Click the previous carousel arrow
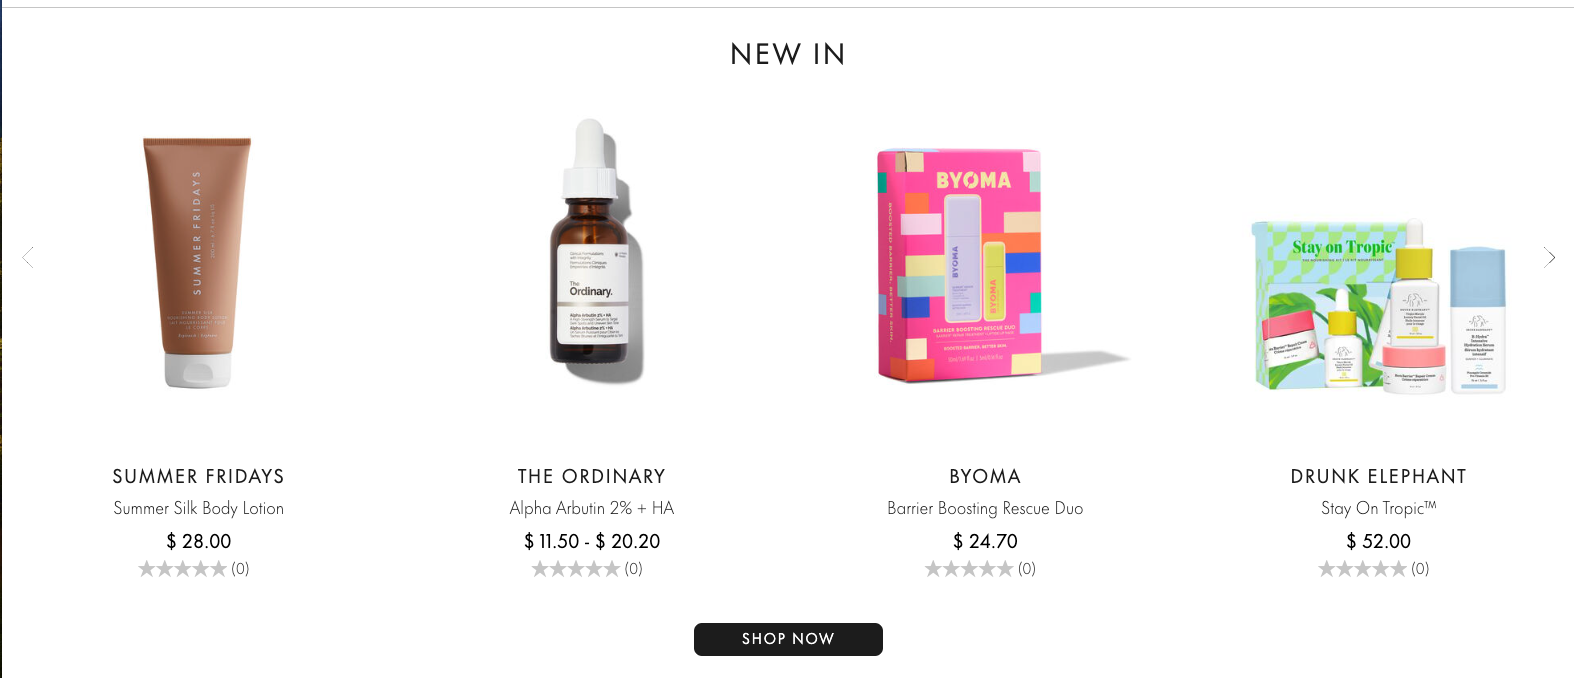The image size is (1574, 678). (x=28, y=258)
